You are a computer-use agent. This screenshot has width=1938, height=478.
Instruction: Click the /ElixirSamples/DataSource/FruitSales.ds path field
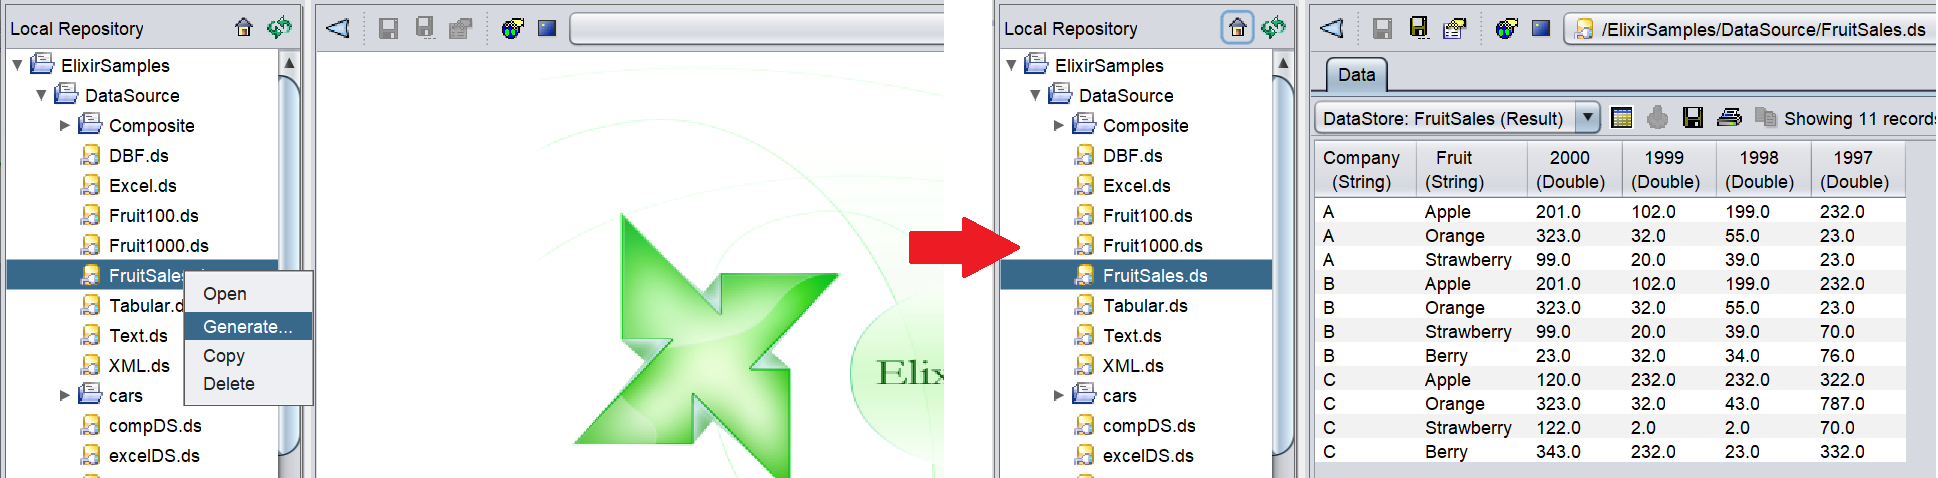point(1762,30)
